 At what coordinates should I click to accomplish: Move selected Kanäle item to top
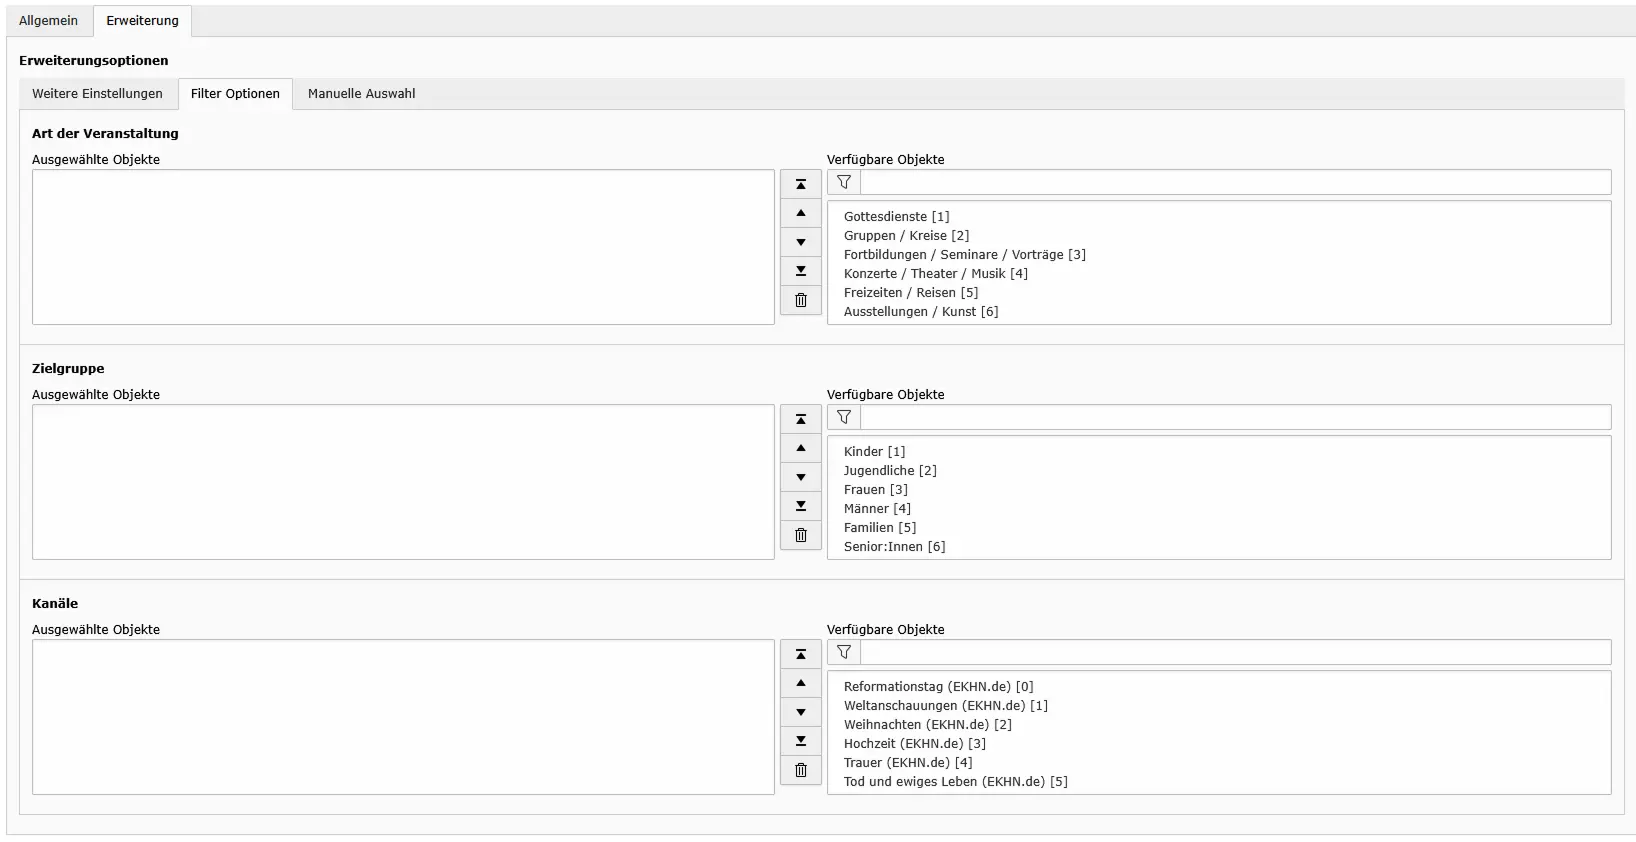point(800,654)
